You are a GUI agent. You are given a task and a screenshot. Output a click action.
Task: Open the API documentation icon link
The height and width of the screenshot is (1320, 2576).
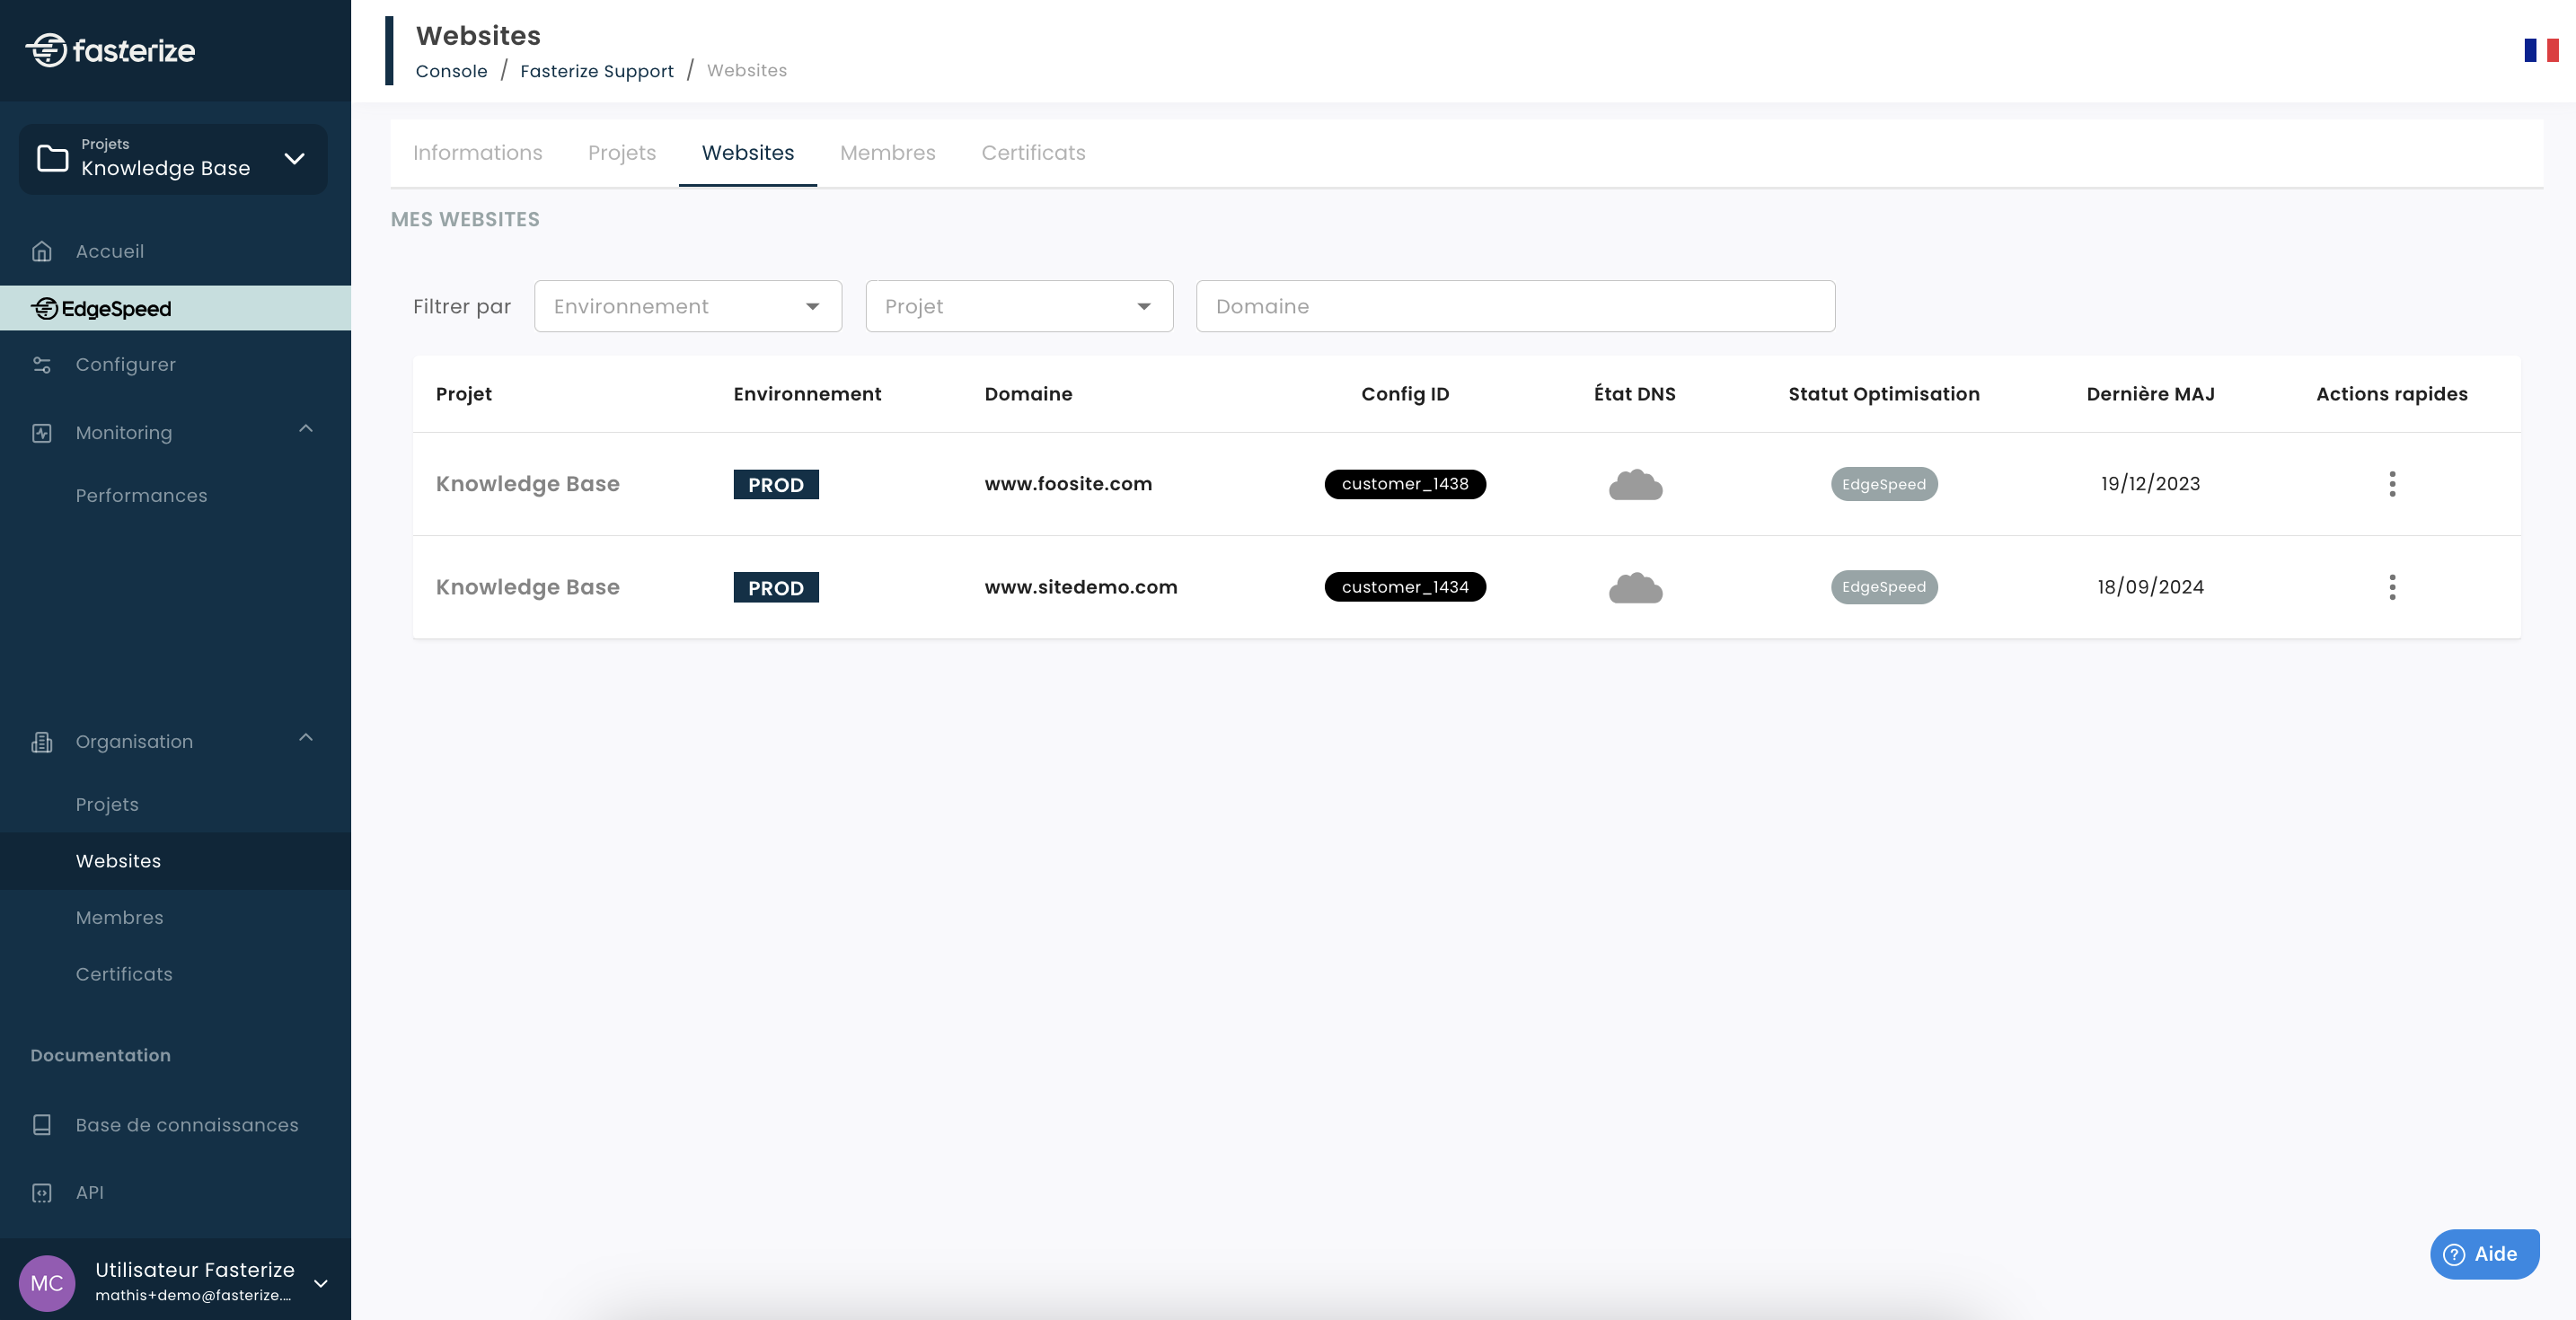(x=42, y=1192)
